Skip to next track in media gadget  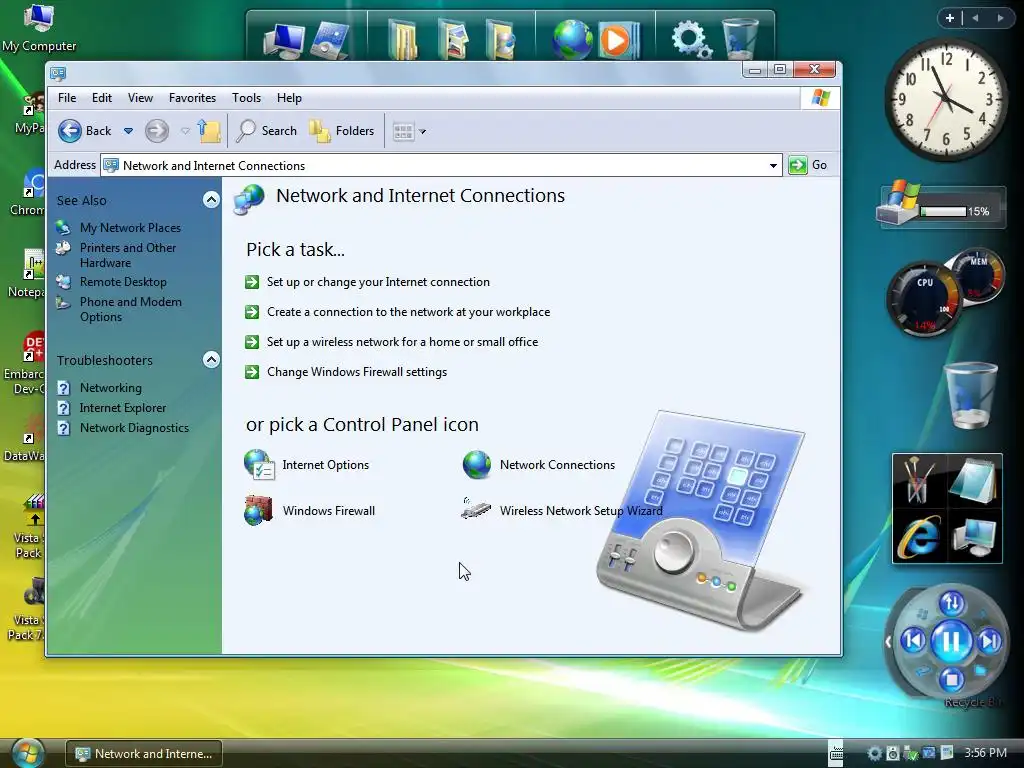click(990, 641)
